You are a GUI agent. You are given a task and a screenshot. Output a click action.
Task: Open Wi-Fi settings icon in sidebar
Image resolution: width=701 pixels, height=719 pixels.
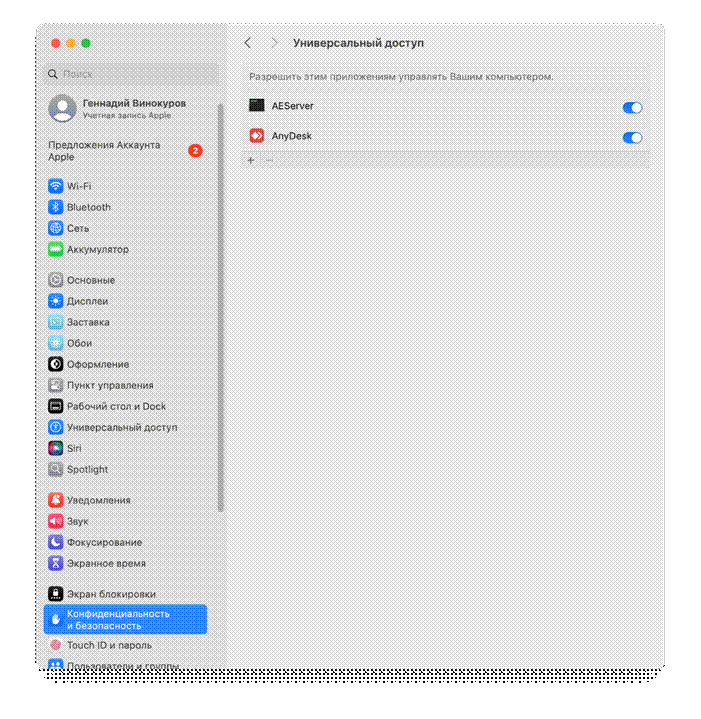point(56,186)
